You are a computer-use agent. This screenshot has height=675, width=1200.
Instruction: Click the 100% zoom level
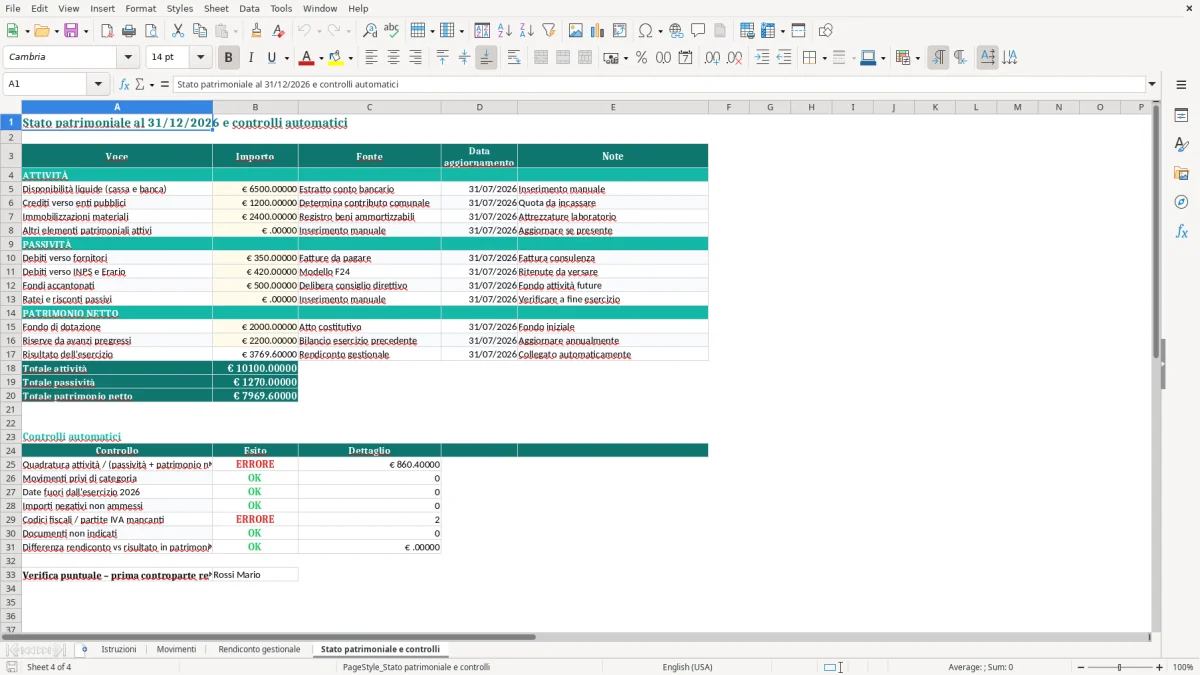click(x=1183, y=667)
